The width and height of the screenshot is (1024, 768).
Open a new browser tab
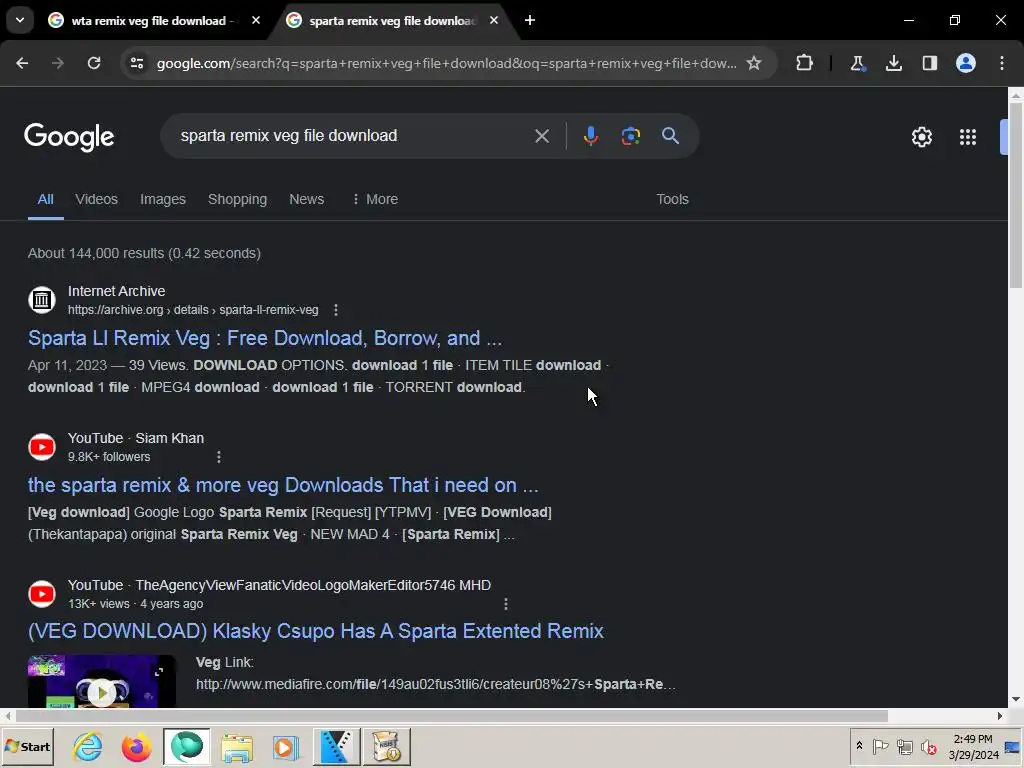pos(530,20)
